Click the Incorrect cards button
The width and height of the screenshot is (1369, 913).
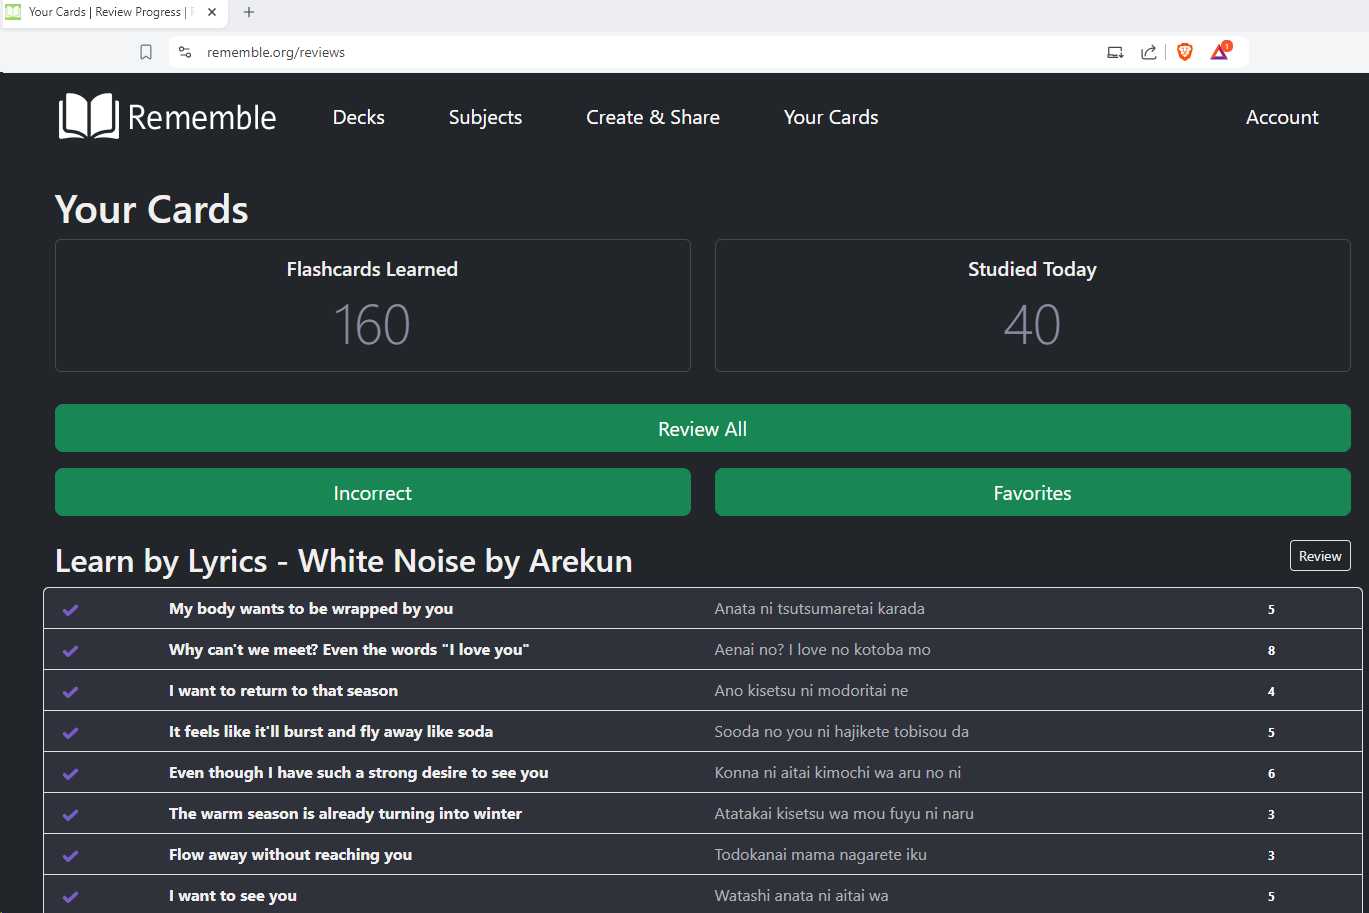tap(373, 492)
